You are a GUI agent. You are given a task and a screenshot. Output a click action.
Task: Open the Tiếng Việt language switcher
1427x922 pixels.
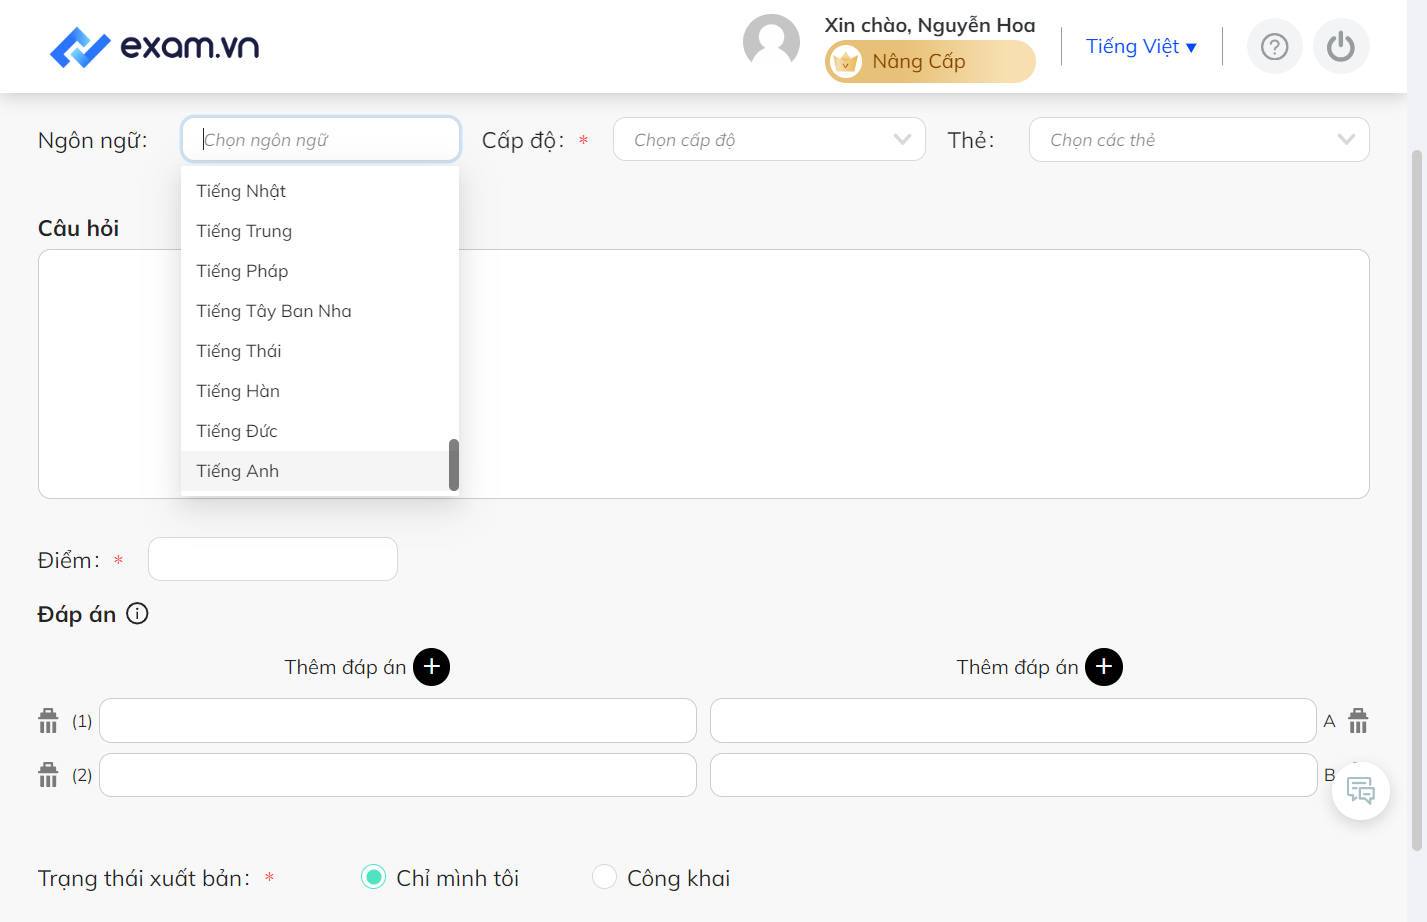[1141, 47]
